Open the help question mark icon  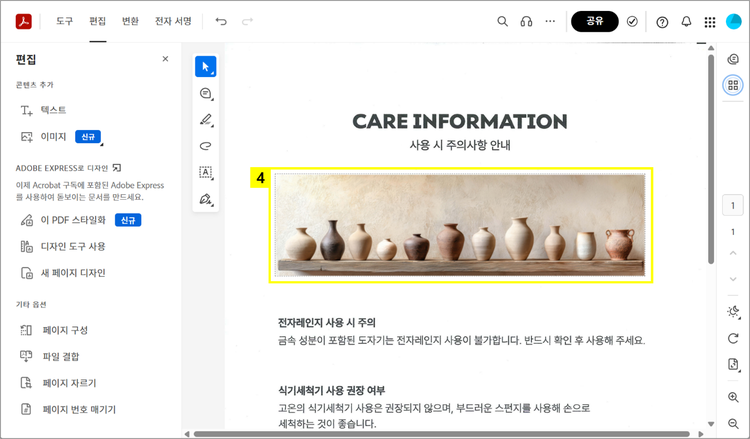[x=662, y=22]
